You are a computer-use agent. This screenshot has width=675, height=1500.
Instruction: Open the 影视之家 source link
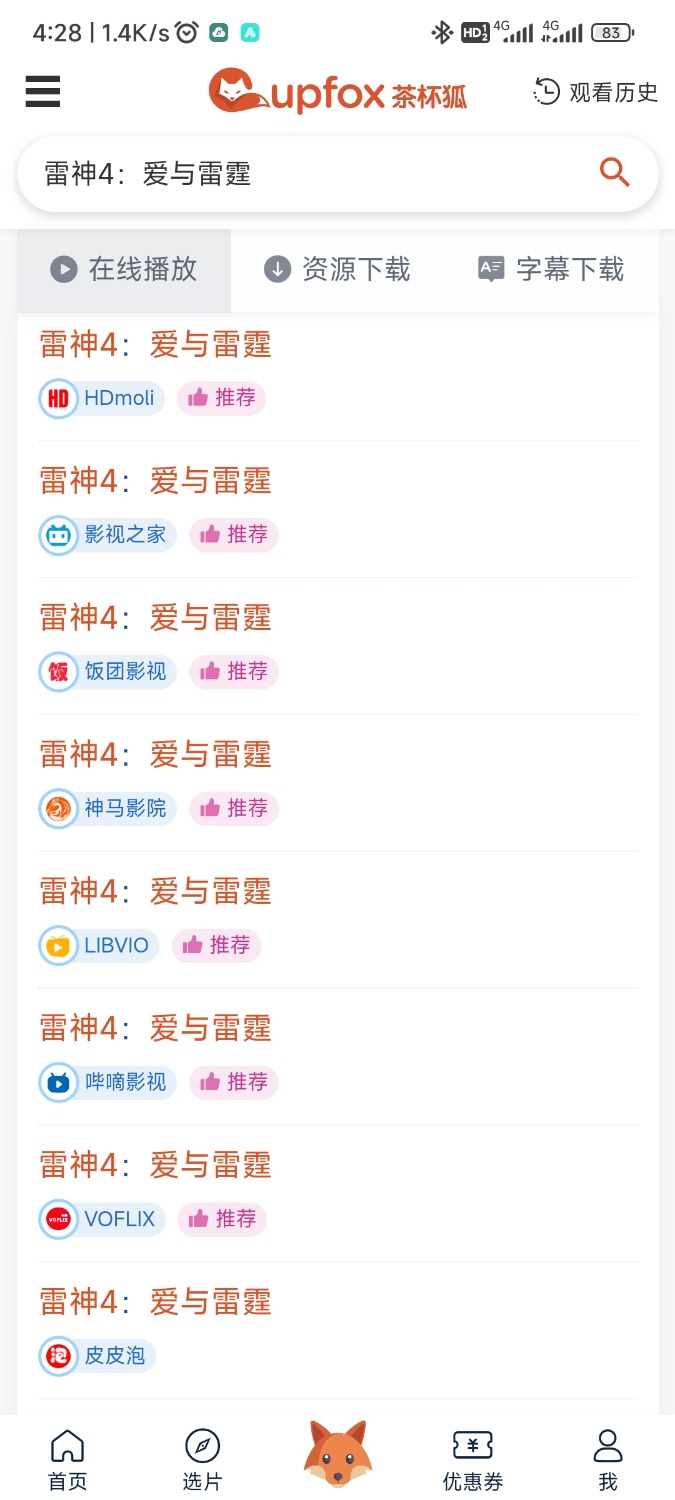107,535
